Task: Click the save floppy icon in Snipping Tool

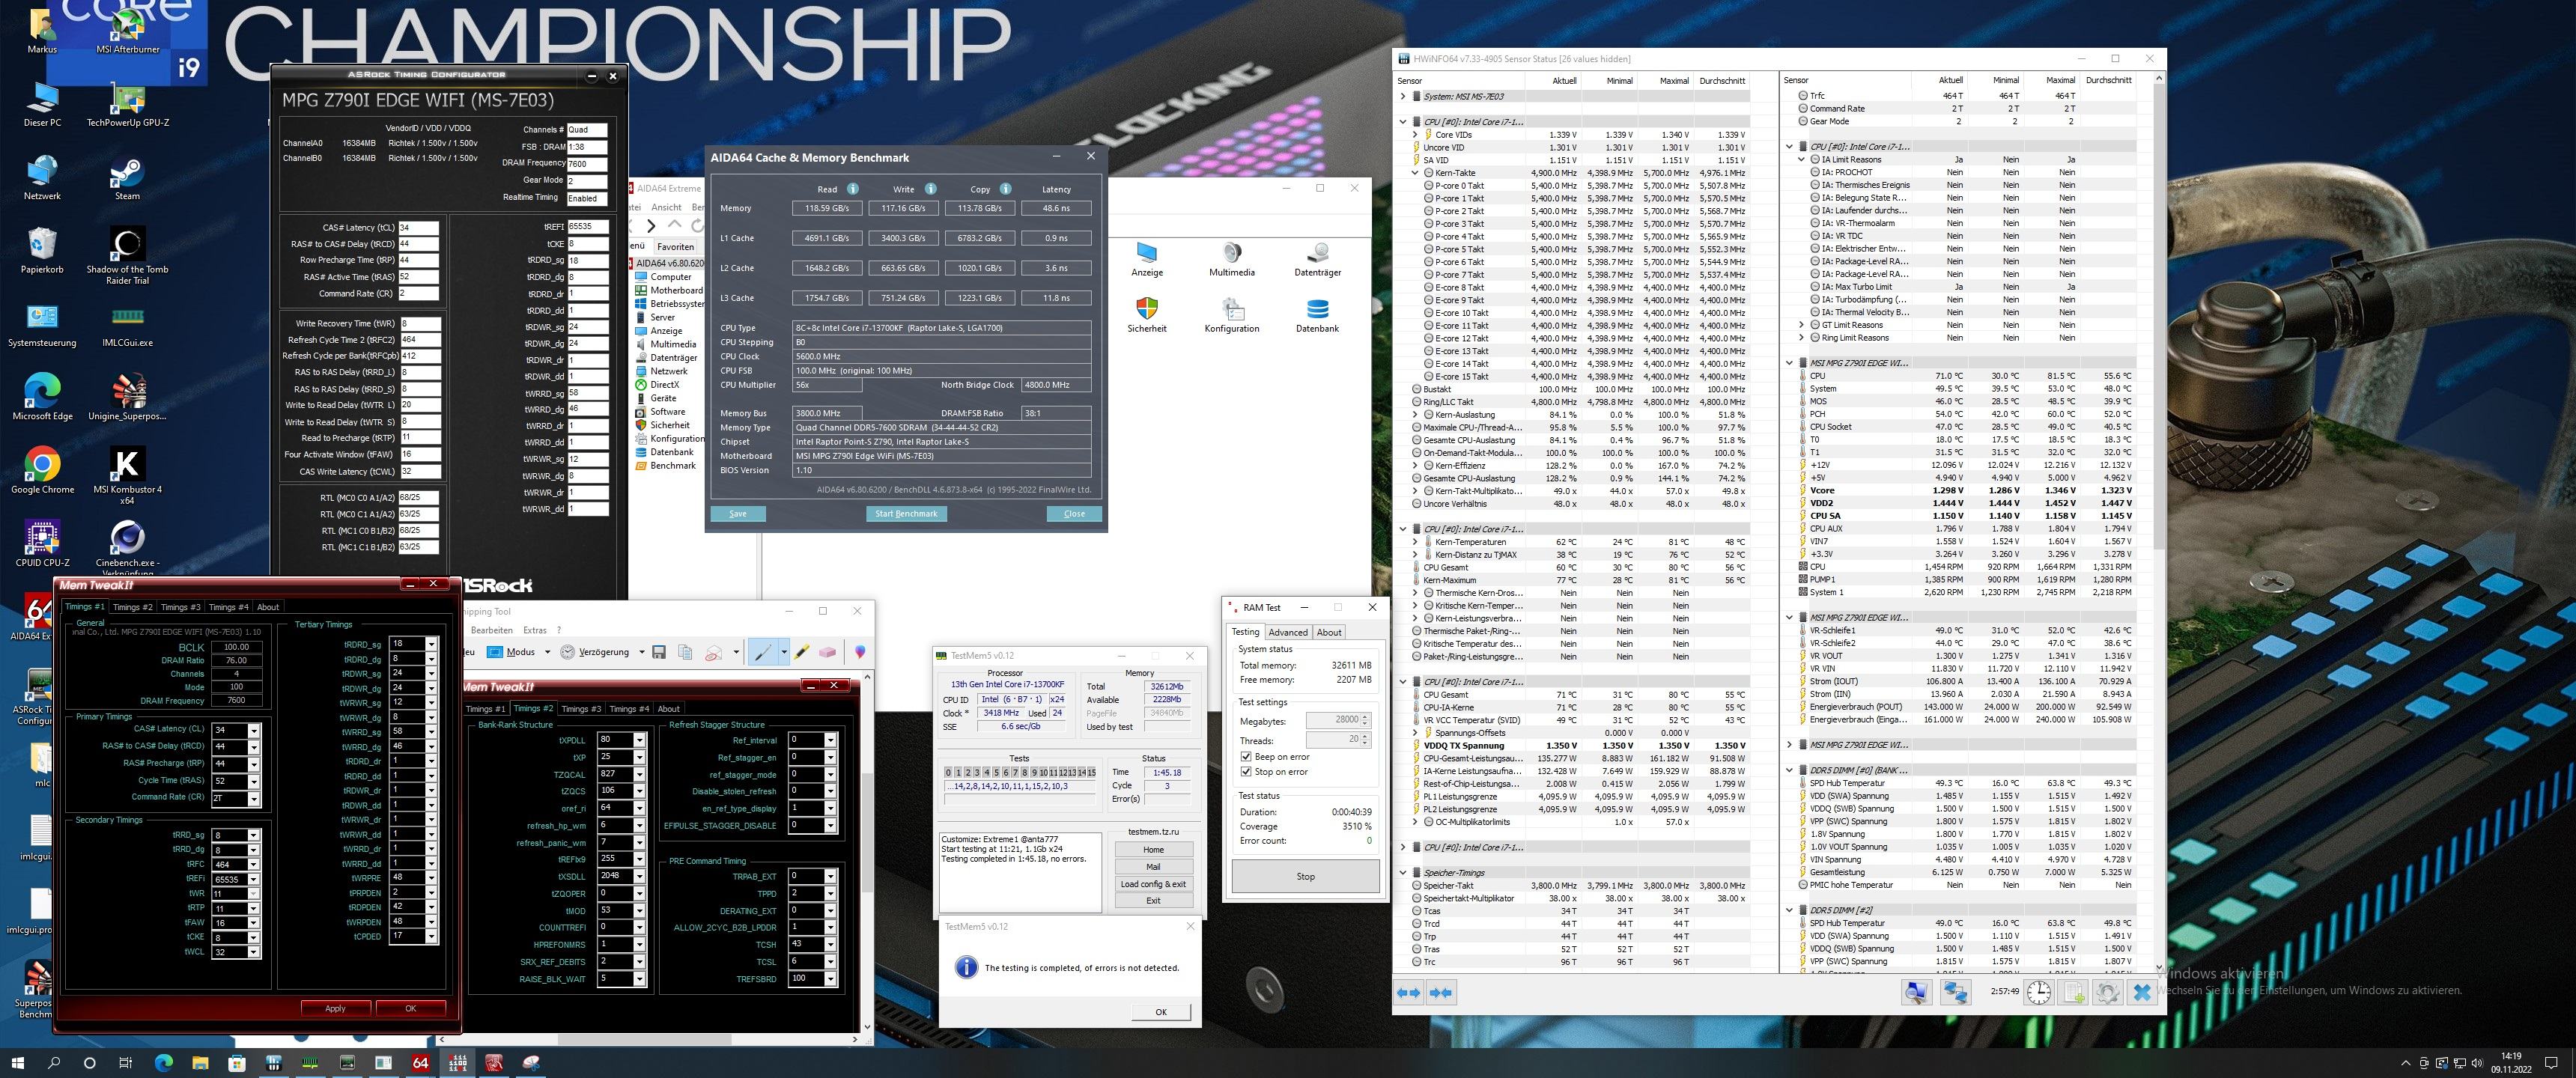Action: coord(658,652)
